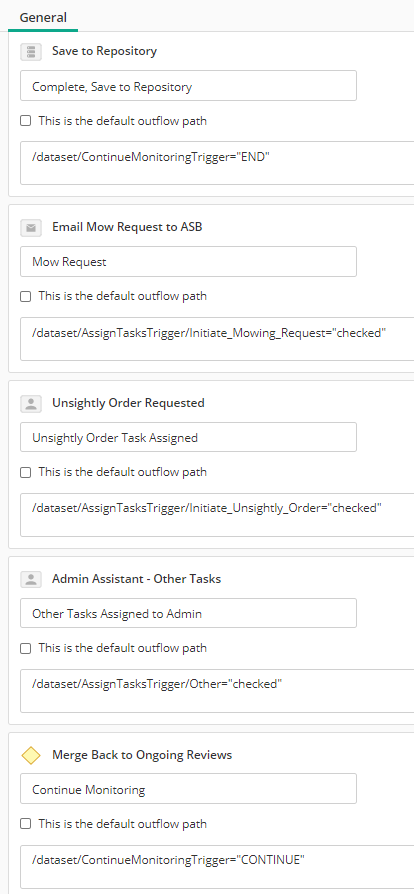Click the ContinueMonitoringTrigger="END" condition box

217,163
